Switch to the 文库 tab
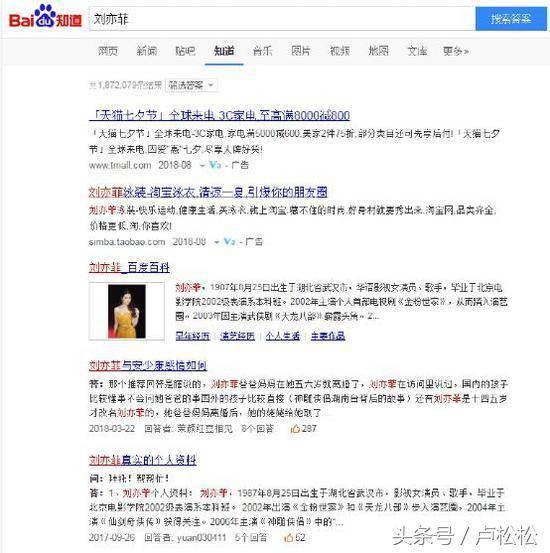Image resolution: width=550 pixels, height=553 pixels. 417,51
